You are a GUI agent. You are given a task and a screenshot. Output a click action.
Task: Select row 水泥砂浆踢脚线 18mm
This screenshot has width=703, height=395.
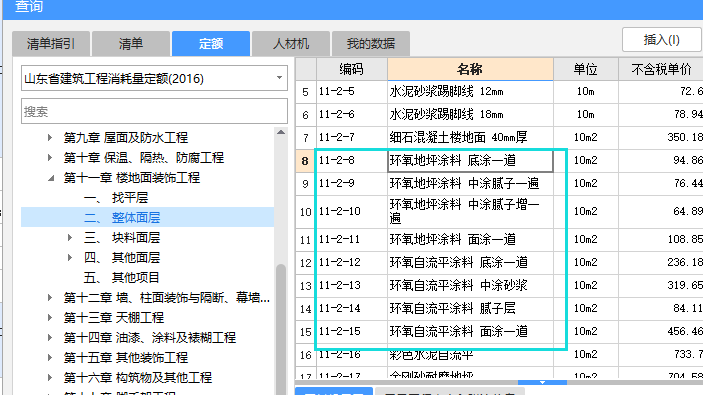point(499,115)
